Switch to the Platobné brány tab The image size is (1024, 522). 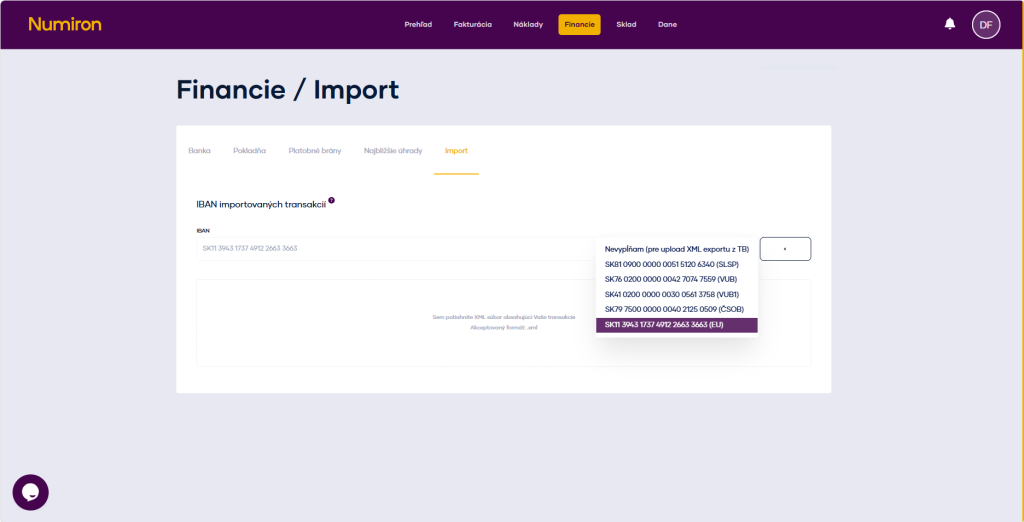tap(315, 151)
